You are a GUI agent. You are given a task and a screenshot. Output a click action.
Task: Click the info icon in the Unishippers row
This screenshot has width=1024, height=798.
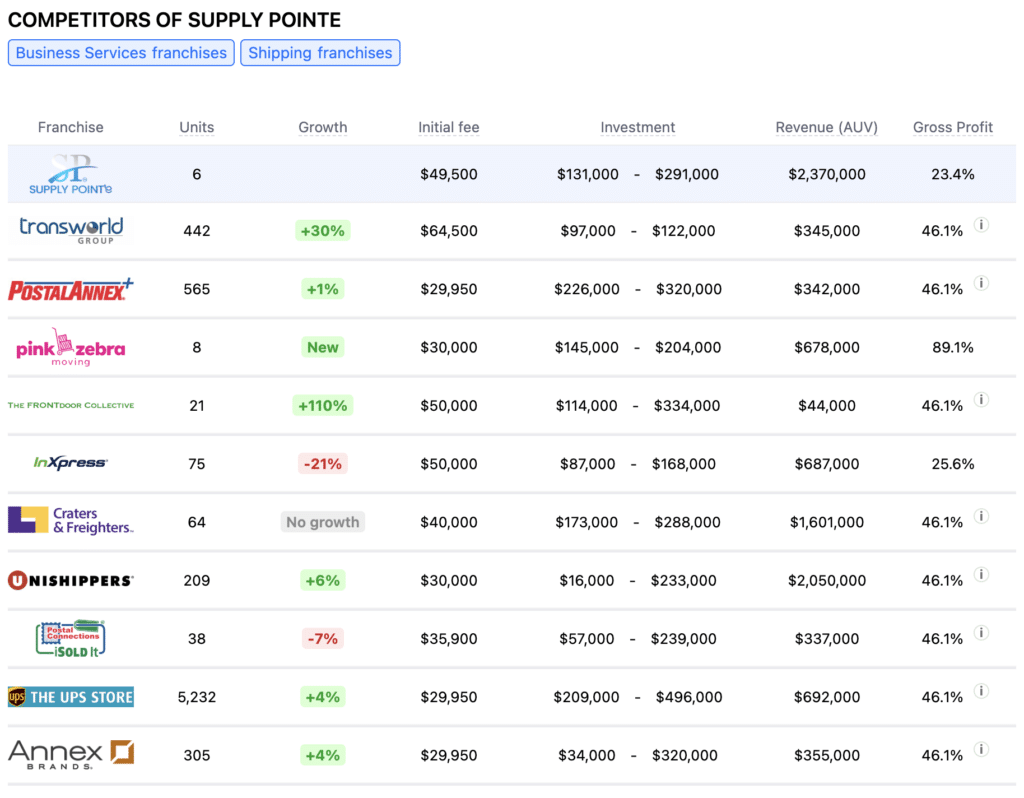tap(981, 574)
